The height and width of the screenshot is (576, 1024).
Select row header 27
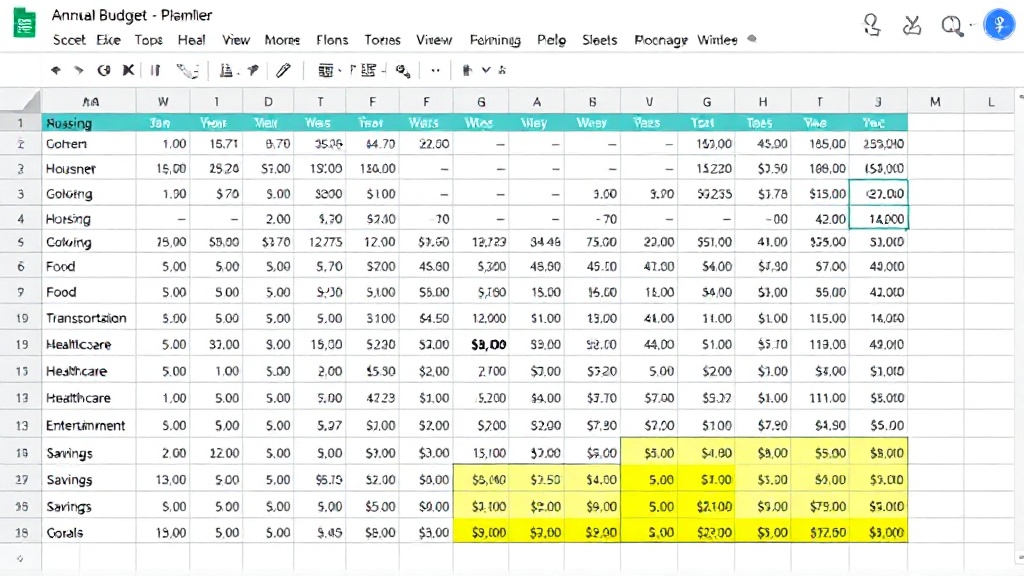tap(21, 479)
